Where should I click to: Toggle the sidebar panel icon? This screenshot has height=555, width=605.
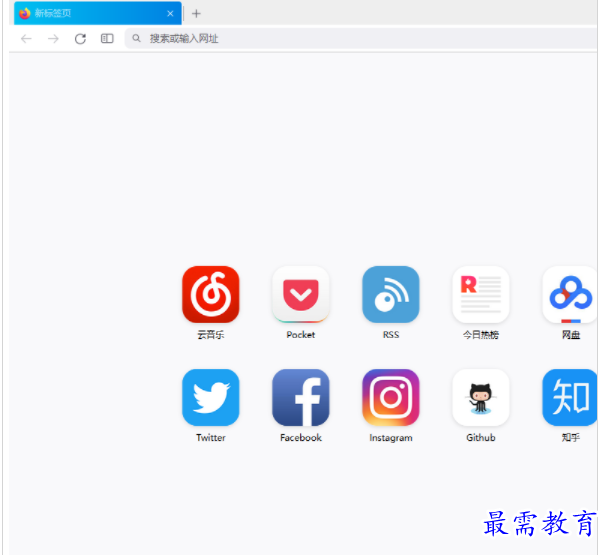107,38
